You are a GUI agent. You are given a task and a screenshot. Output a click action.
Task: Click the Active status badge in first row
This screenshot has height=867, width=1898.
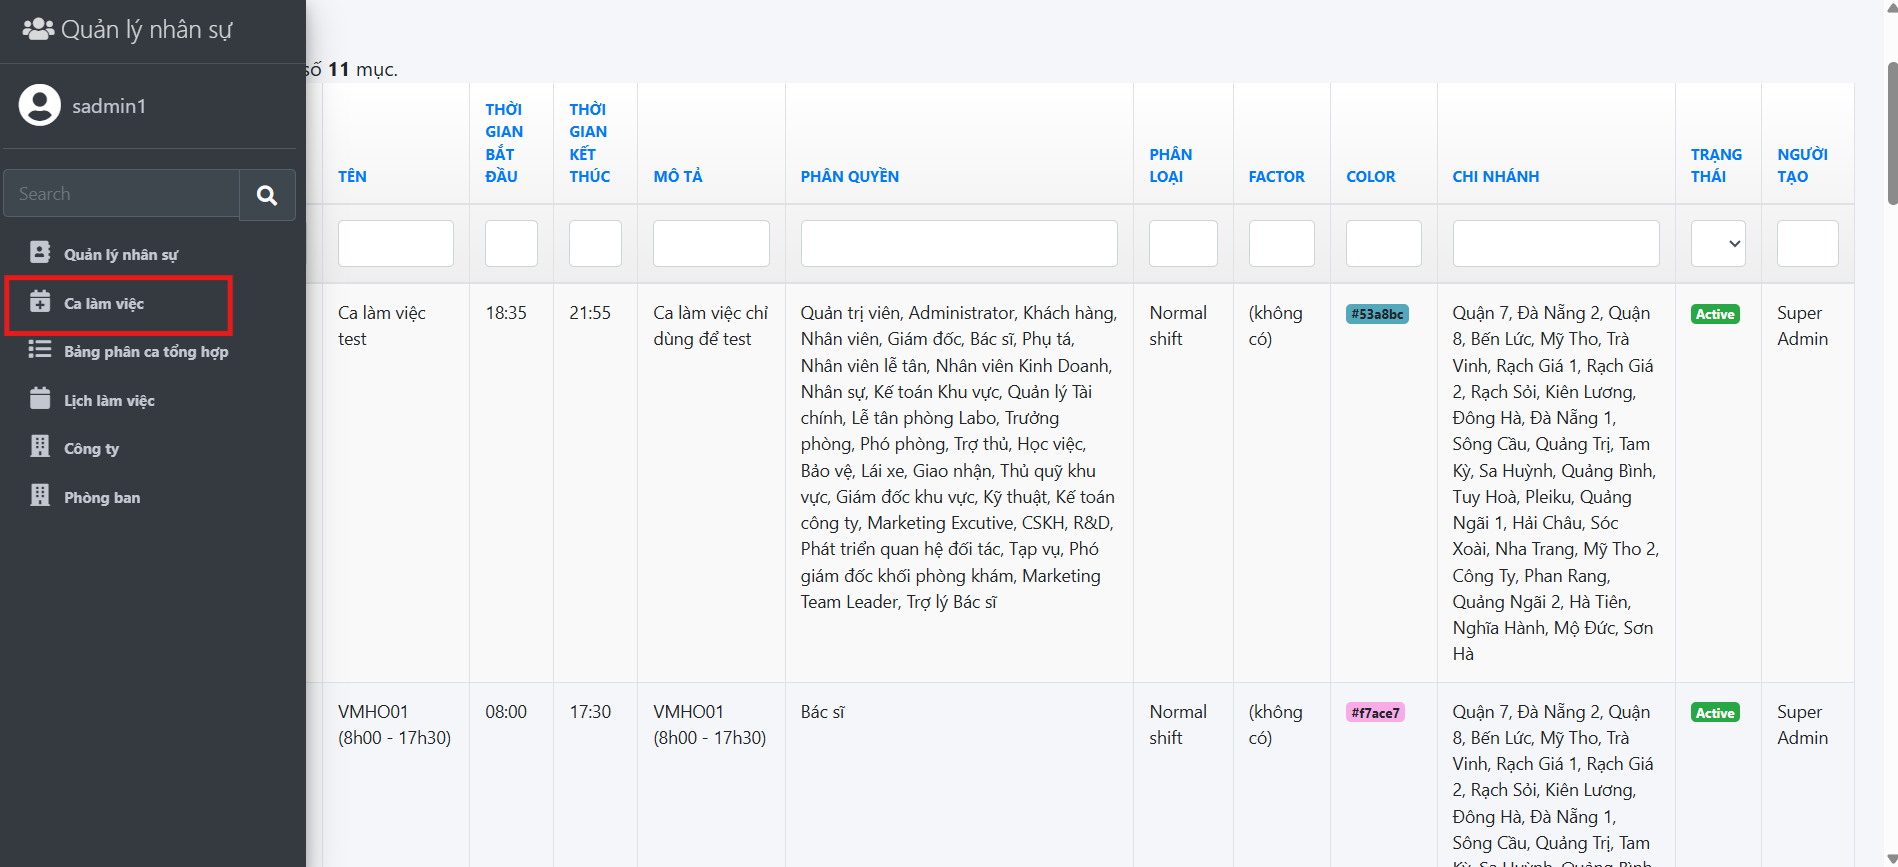click(x=1715, y=314)
